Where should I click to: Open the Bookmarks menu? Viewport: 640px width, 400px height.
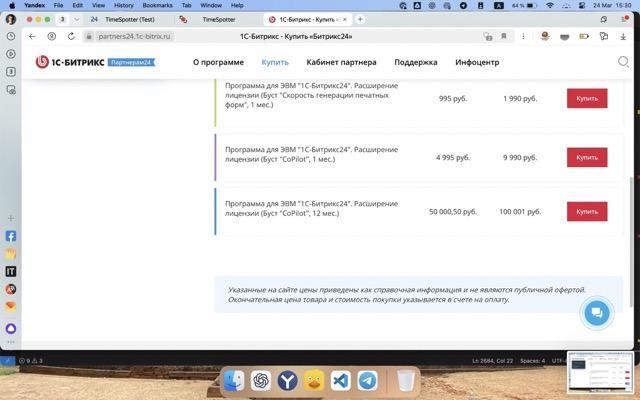coord(157,5)
